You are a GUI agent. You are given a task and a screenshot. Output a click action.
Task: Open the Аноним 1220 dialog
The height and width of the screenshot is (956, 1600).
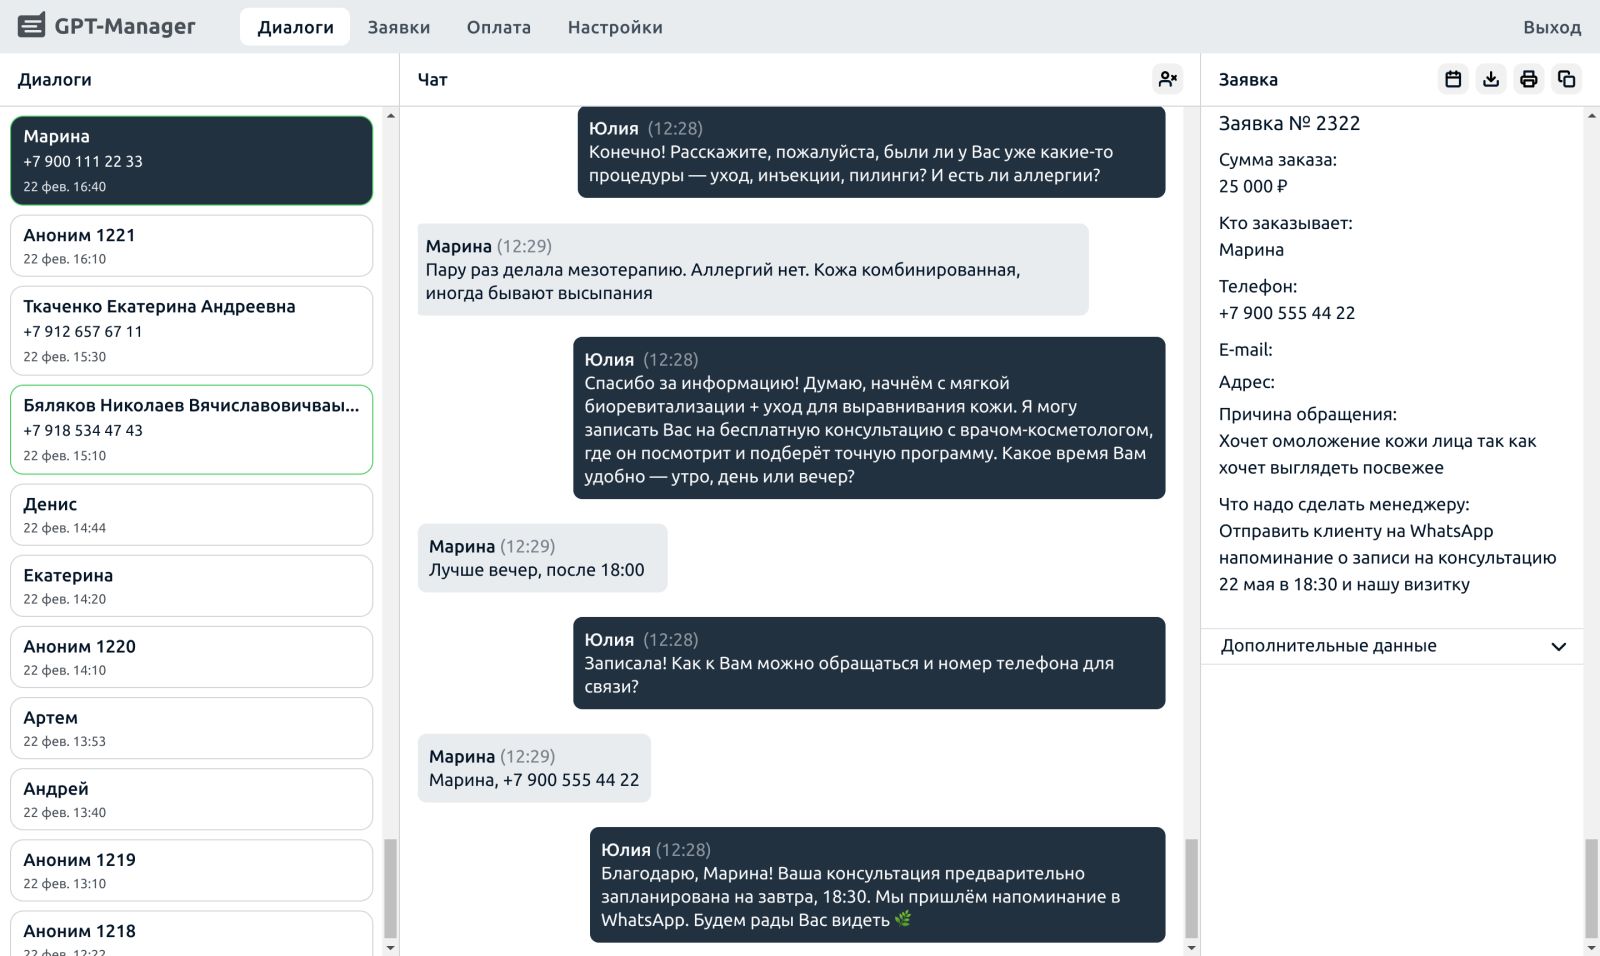click(x=191, y=657)
